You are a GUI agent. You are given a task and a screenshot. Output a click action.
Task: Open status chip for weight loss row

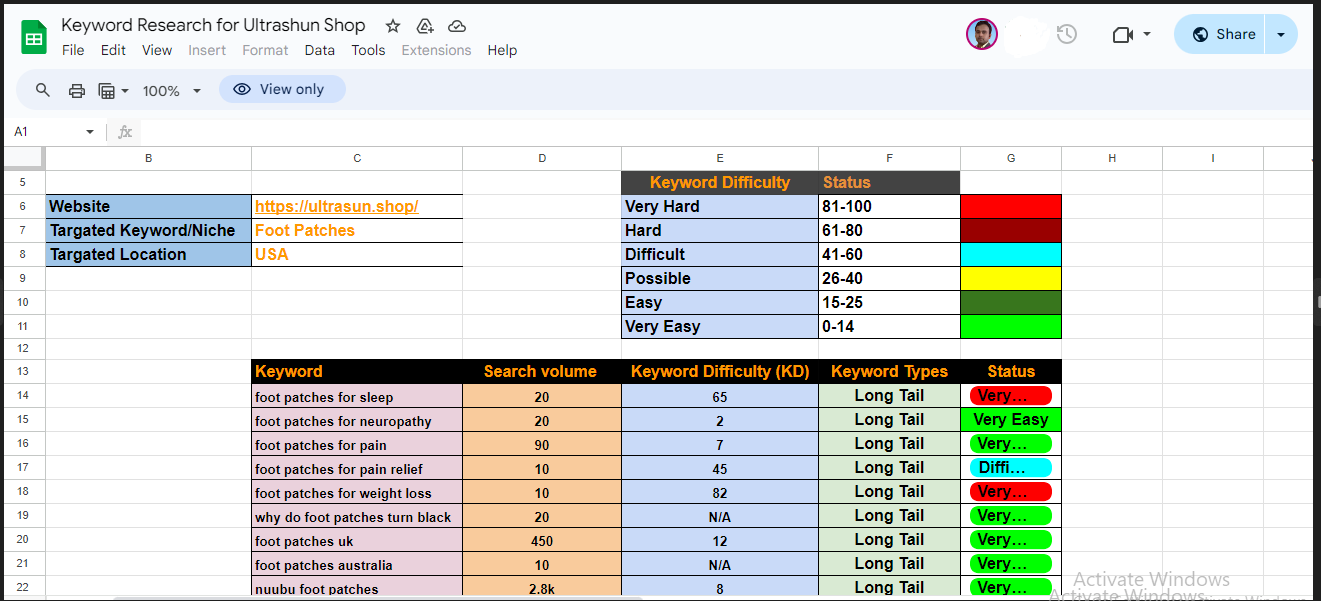tap(1011, 492)
